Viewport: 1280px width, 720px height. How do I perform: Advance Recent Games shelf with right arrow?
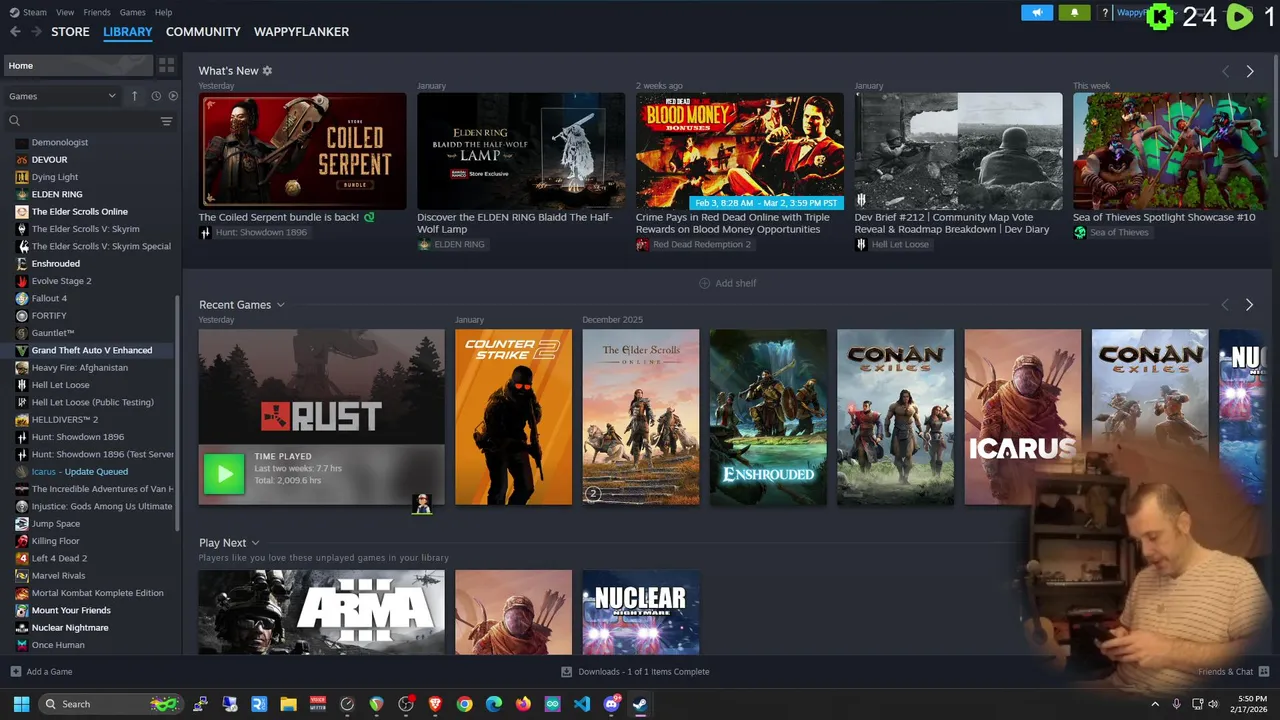click(x=1249, y=305)
